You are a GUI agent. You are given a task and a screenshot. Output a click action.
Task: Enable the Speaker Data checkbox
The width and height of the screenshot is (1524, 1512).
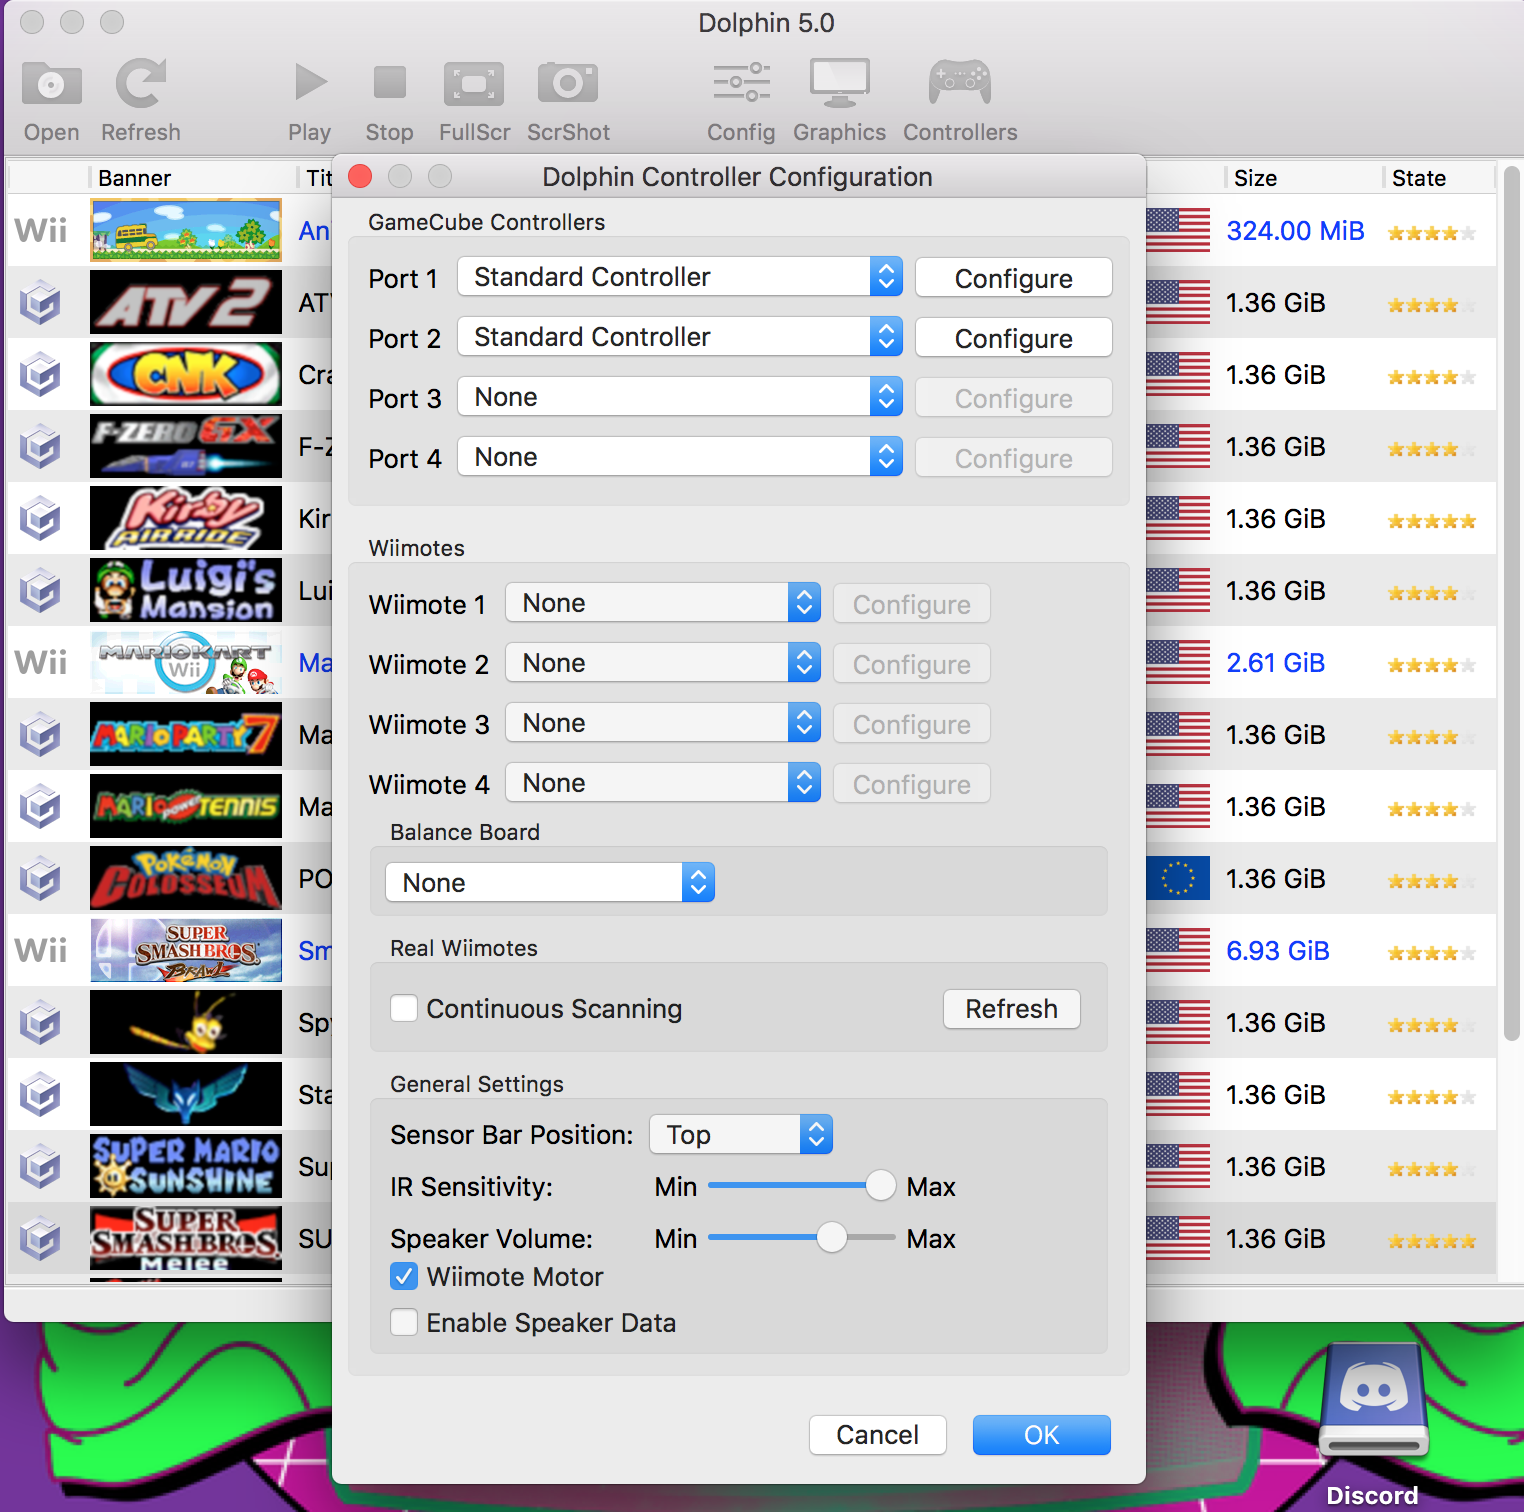[x=404, y=1322]
